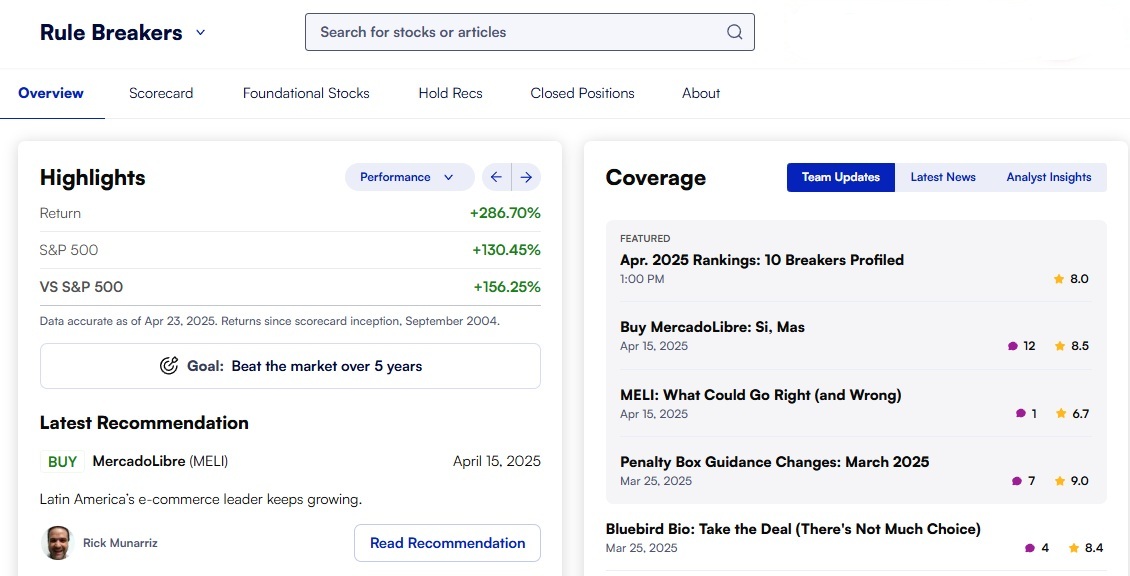The height and width of the screenshot is (576, 1130).
Task: Click star icon rated 8.4
Action: click(1074, 548)
